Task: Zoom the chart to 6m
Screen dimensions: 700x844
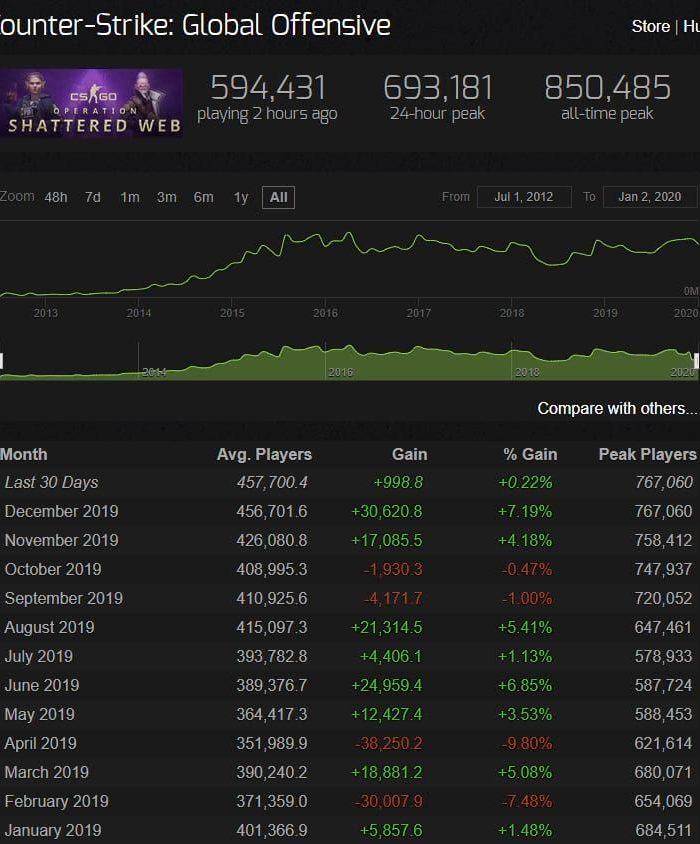Action: (x=204, y=197)
